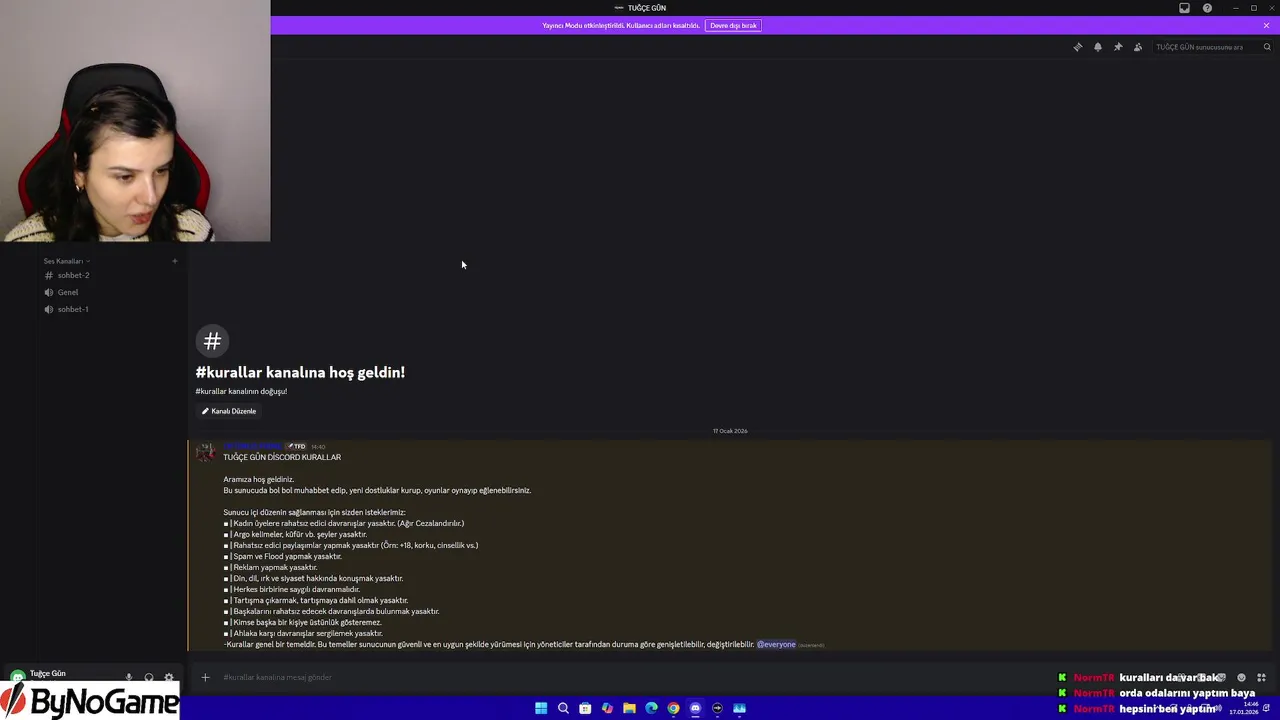Toggle the microphone mute icon
Image resolution: width=1280 pixels, height=720 pixels.
128,677
